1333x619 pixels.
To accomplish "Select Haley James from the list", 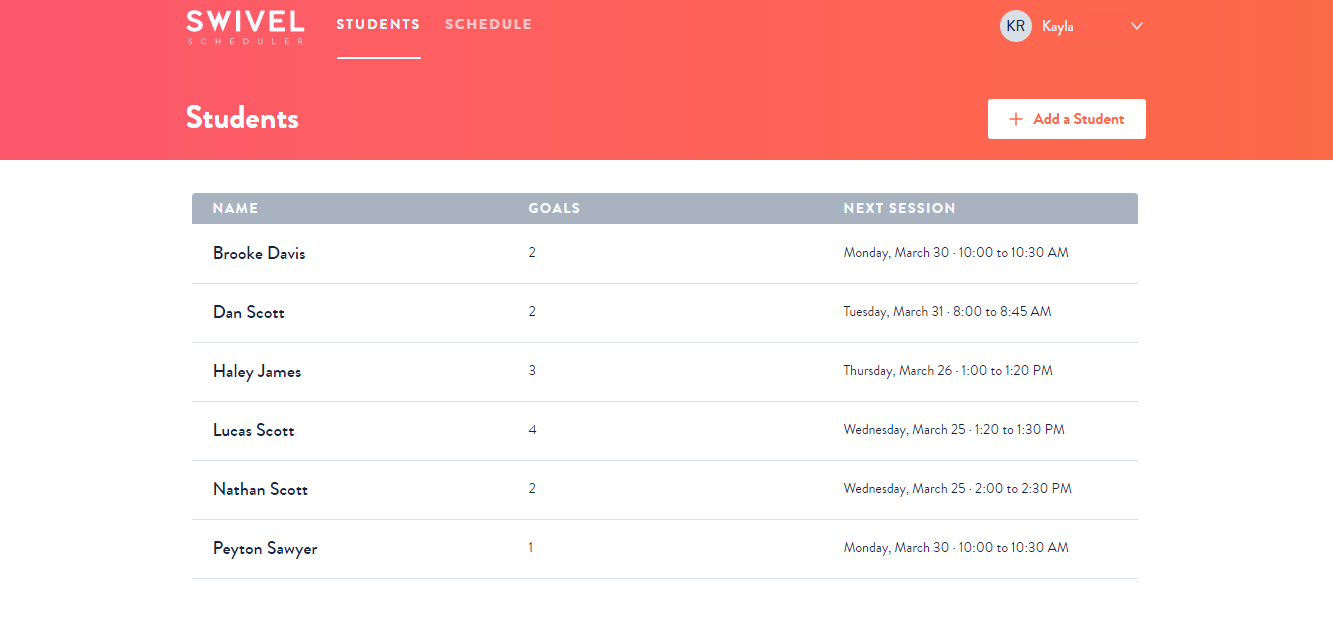I will pyautogui.click(x=257, y=371).
